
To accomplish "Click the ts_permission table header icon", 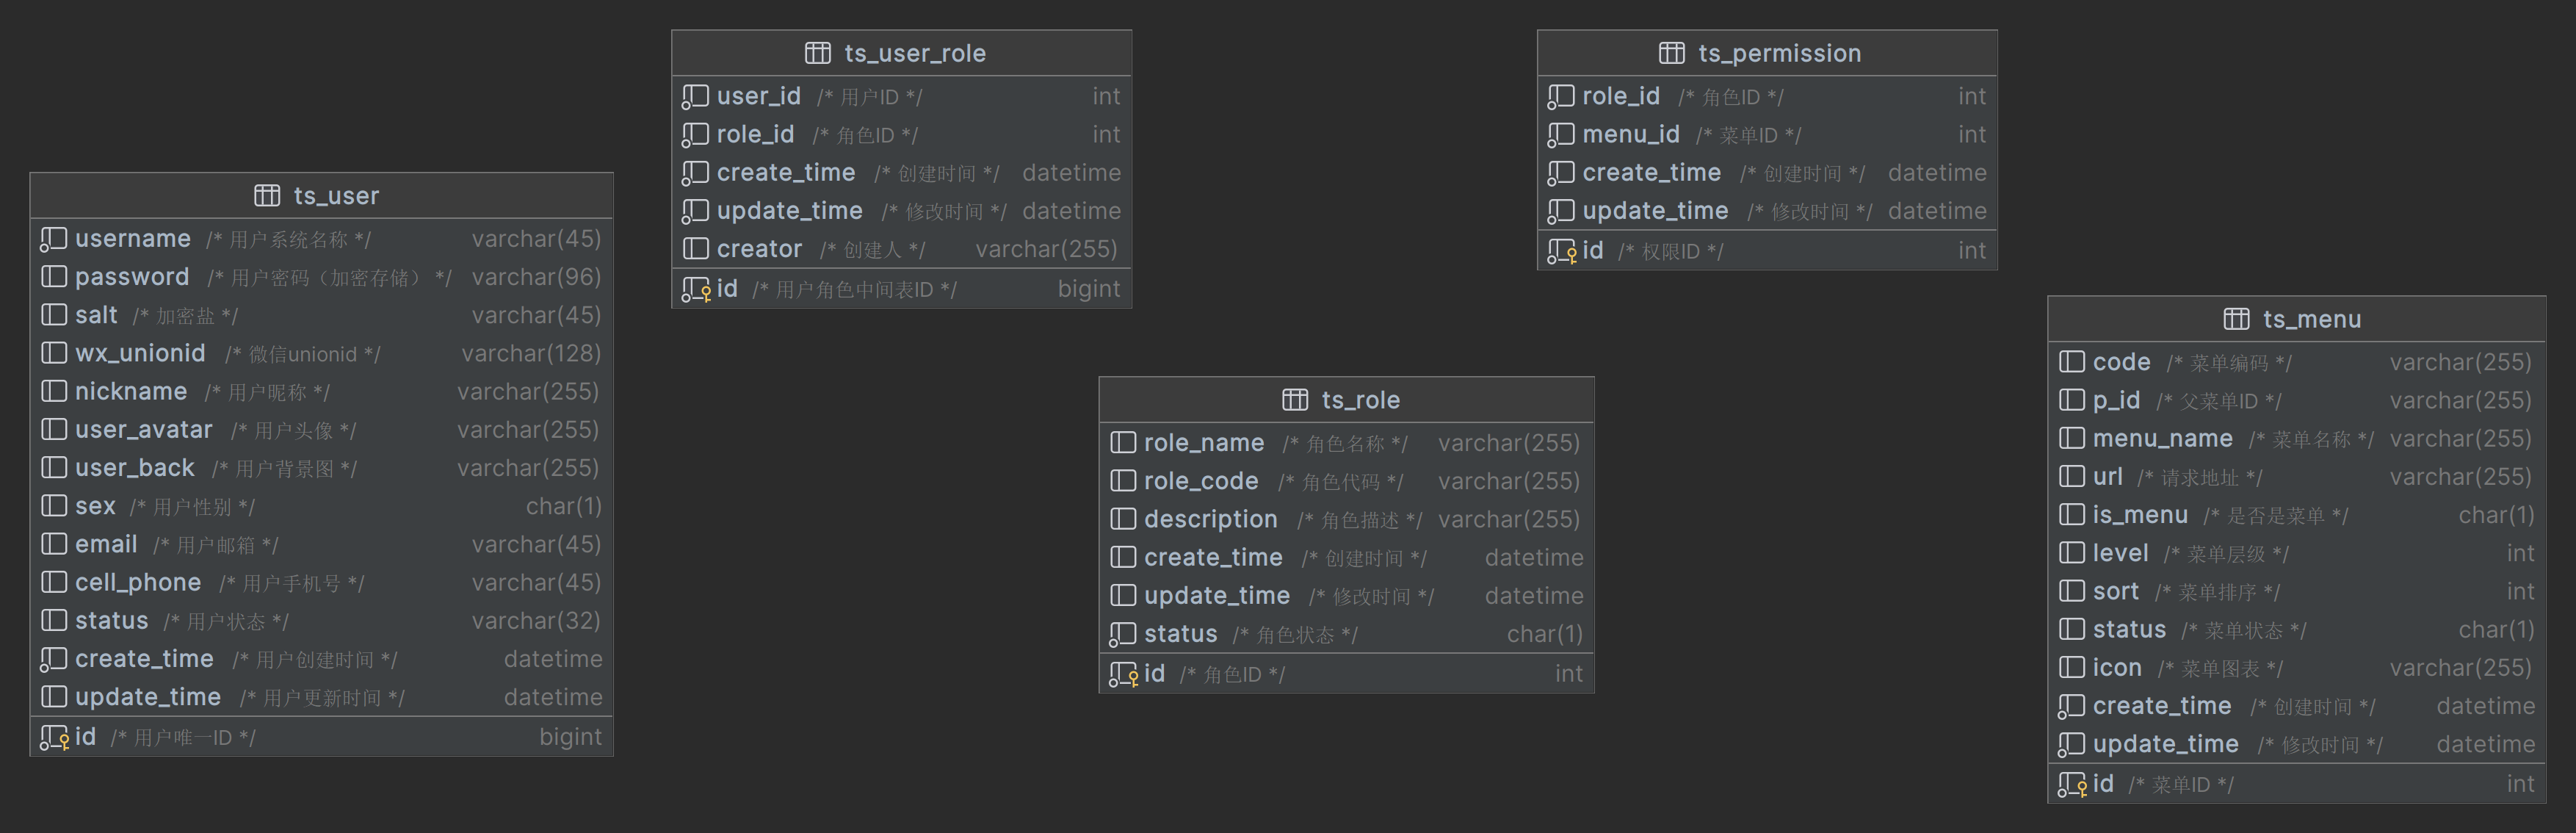I will pos(1671,53).
